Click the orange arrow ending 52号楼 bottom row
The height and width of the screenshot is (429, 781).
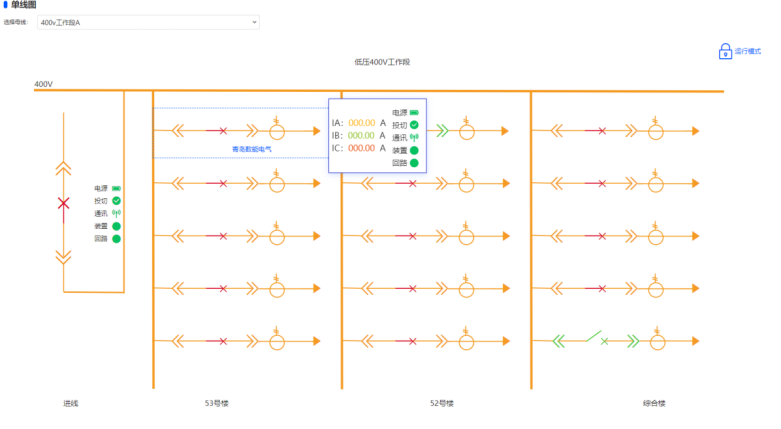pyautogui.click(x=503, y=341)
